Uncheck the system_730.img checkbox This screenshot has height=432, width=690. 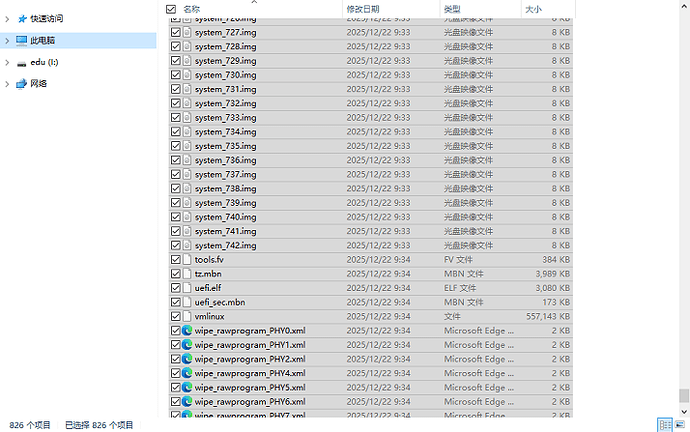click(x=176, y=75)
